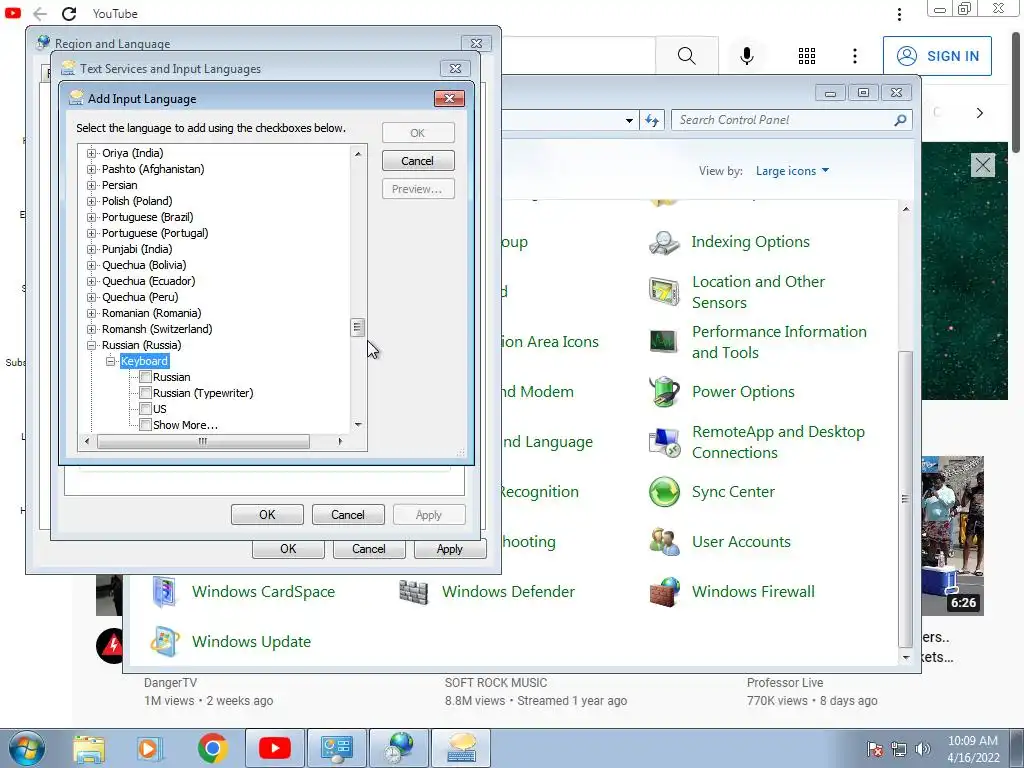1024x768 pixels.
Task: Expand the Oriya (India) tree node
Action: click(91, 153)
